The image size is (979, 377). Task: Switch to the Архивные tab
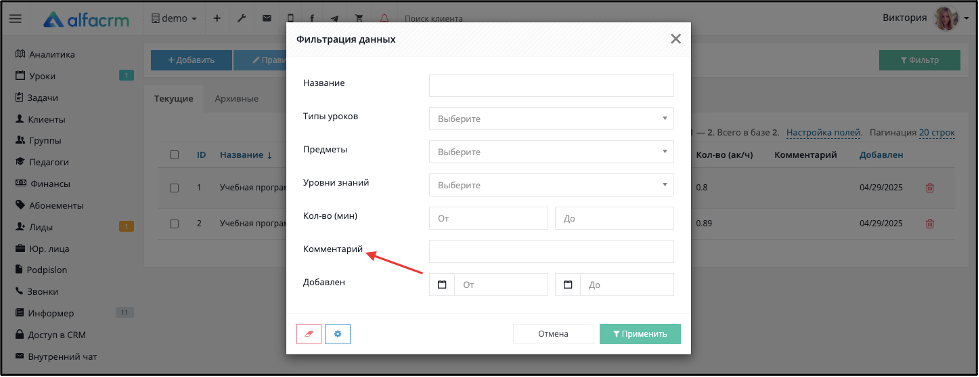pos(236,99)
